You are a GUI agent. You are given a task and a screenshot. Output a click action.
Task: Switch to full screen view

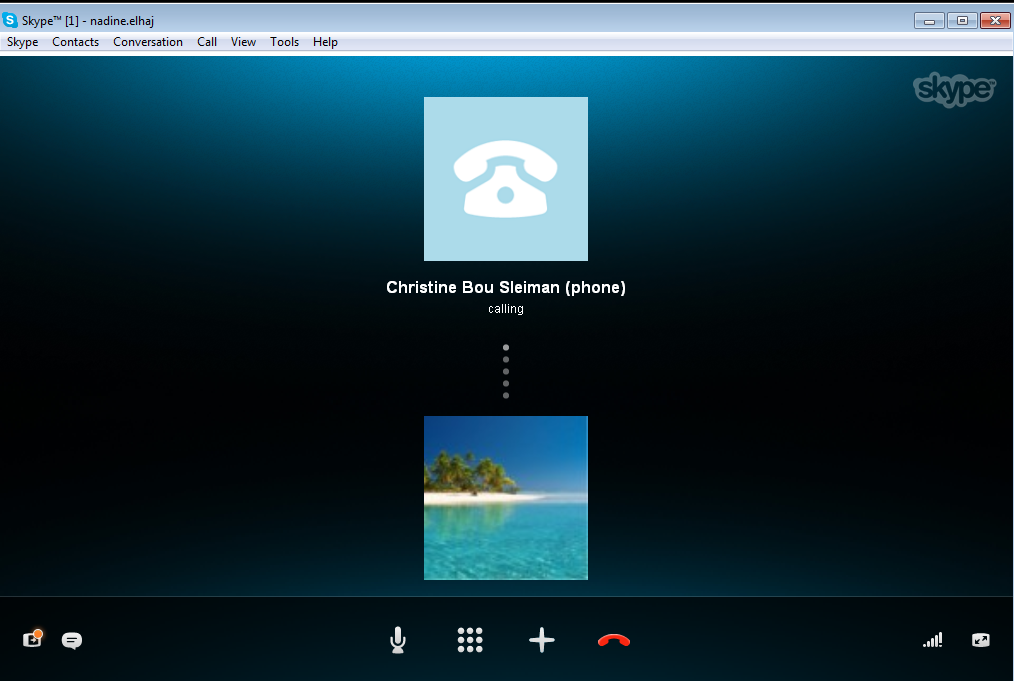pos(980,640)
